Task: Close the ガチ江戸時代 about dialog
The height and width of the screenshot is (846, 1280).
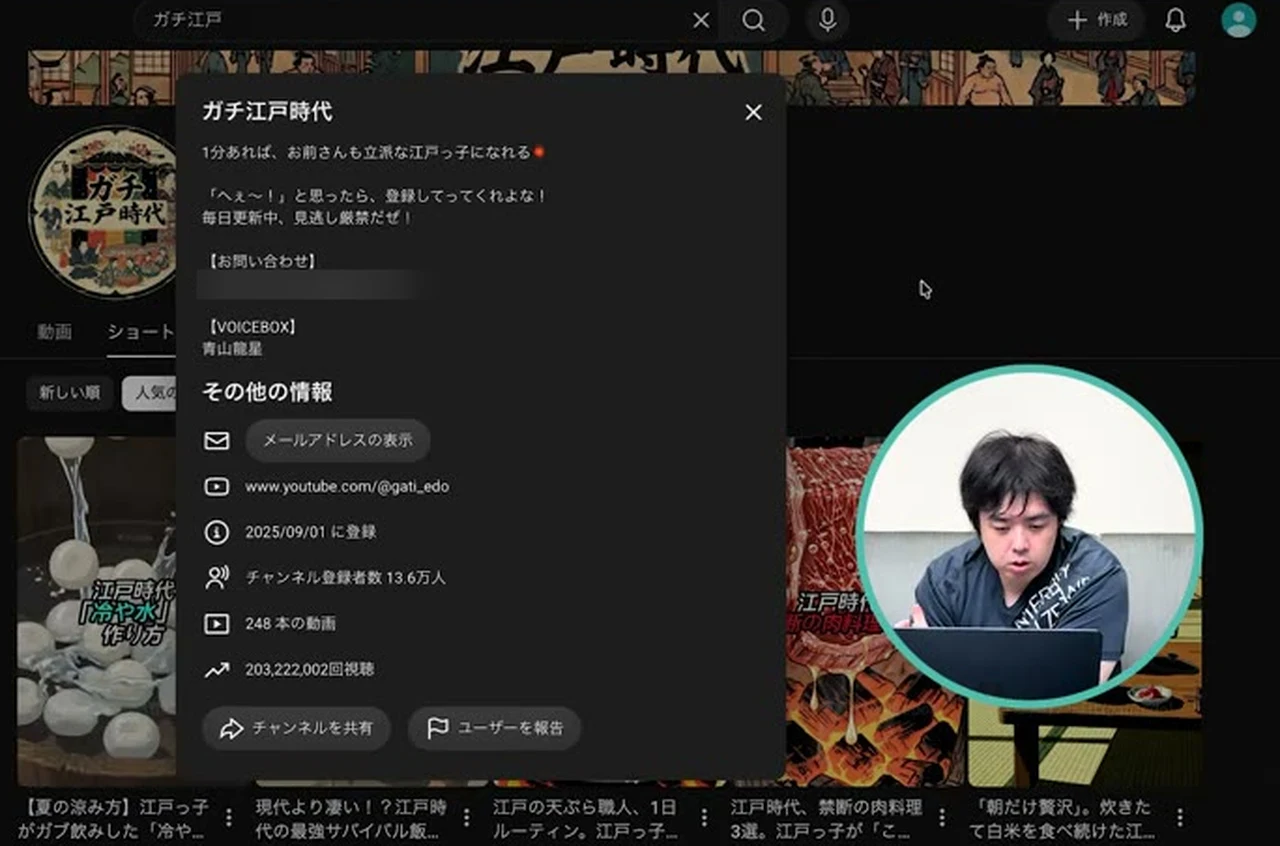Action: point(753,112)
